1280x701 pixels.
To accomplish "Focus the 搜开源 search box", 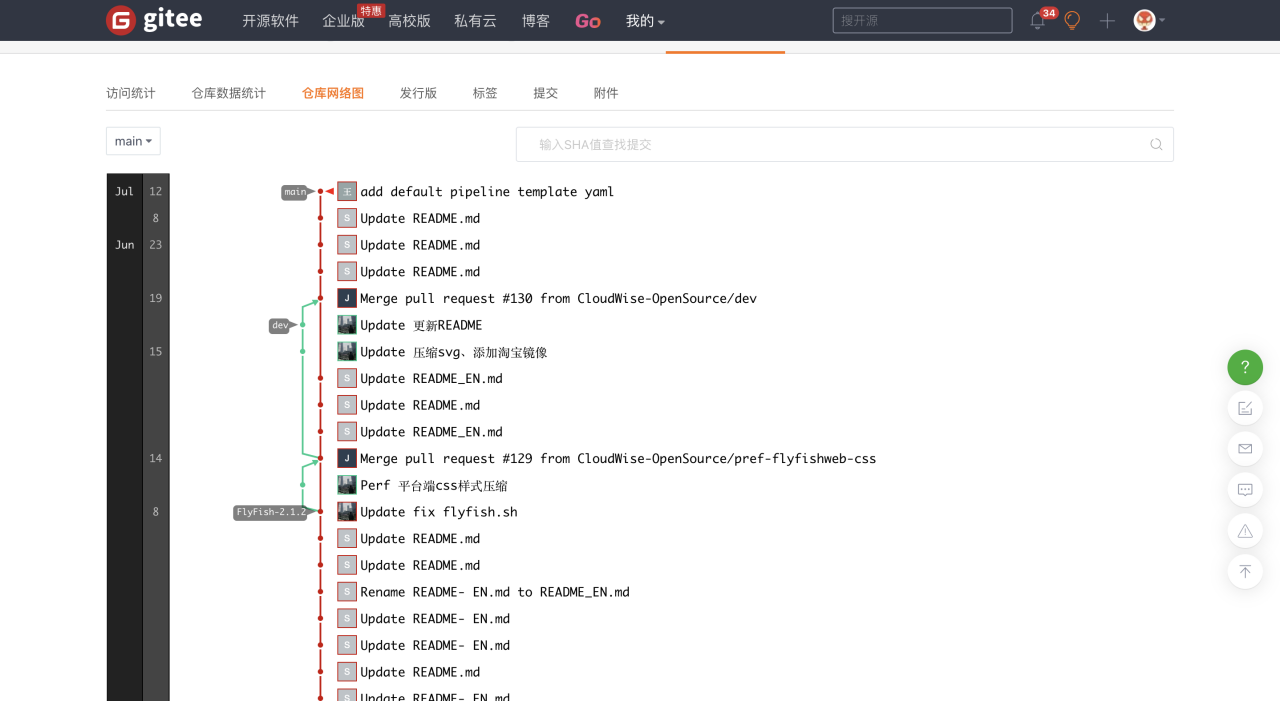I will [922, 20].
